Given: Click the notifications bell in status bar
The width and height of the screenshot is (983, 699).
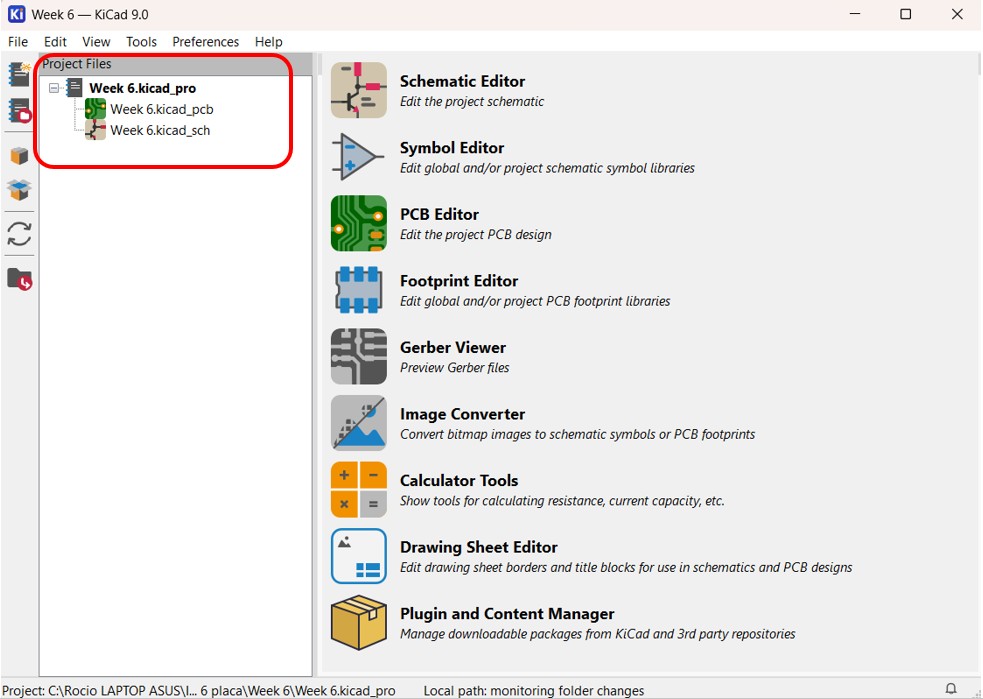Looking at the screenshot, I should tap(951, 689).
